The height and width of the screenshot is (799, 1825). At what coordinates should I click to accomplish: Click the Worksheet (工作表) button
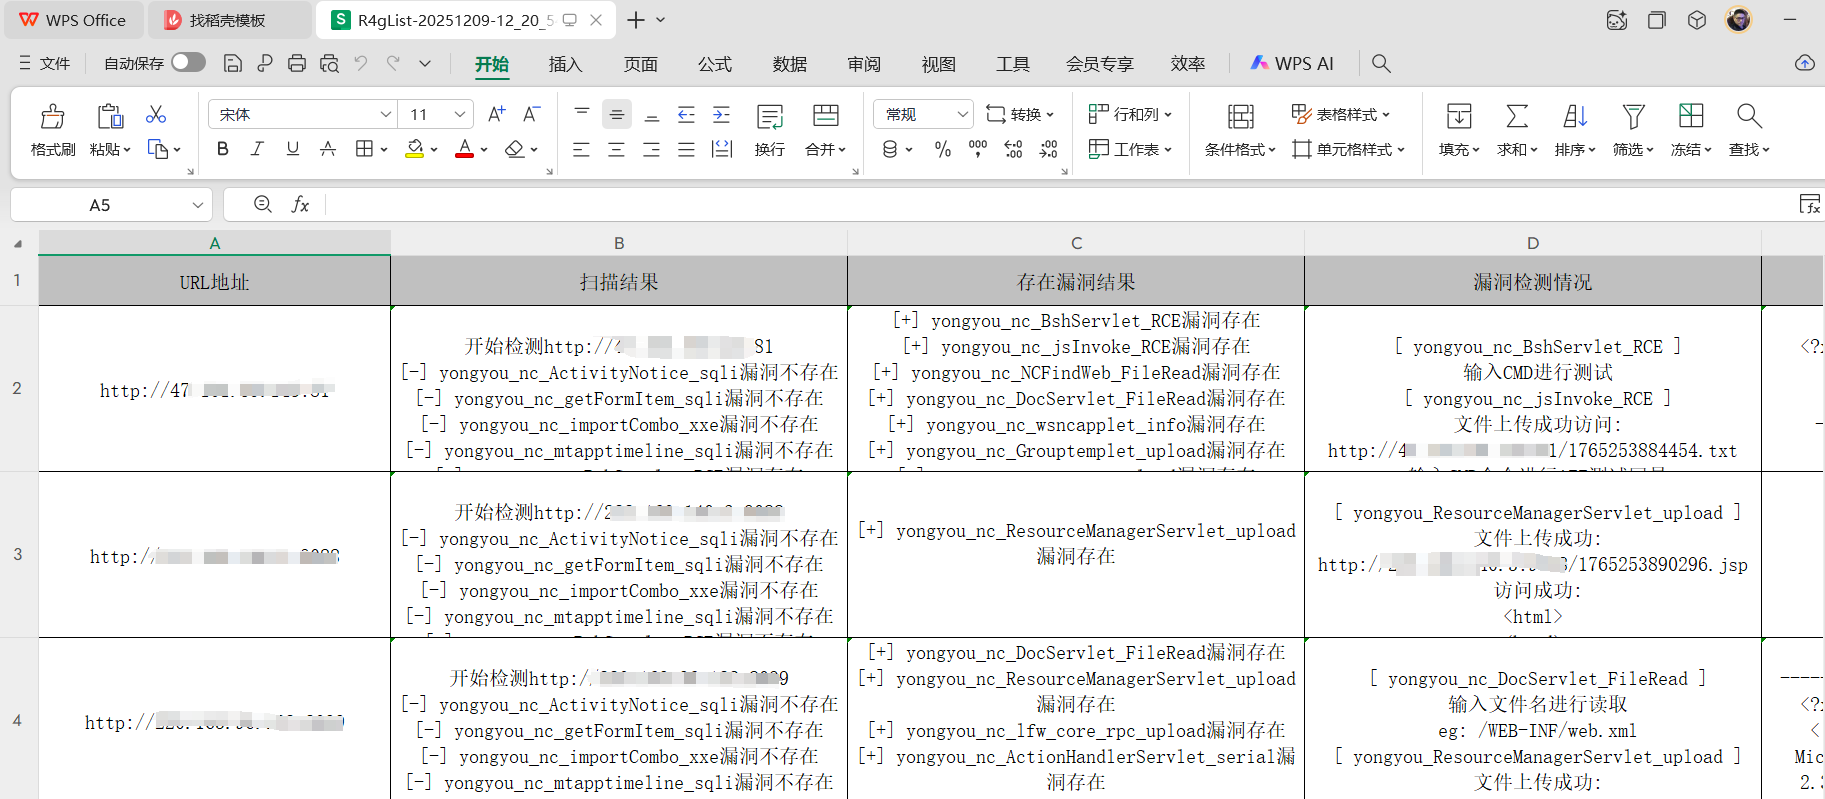tap(1130, 149)
